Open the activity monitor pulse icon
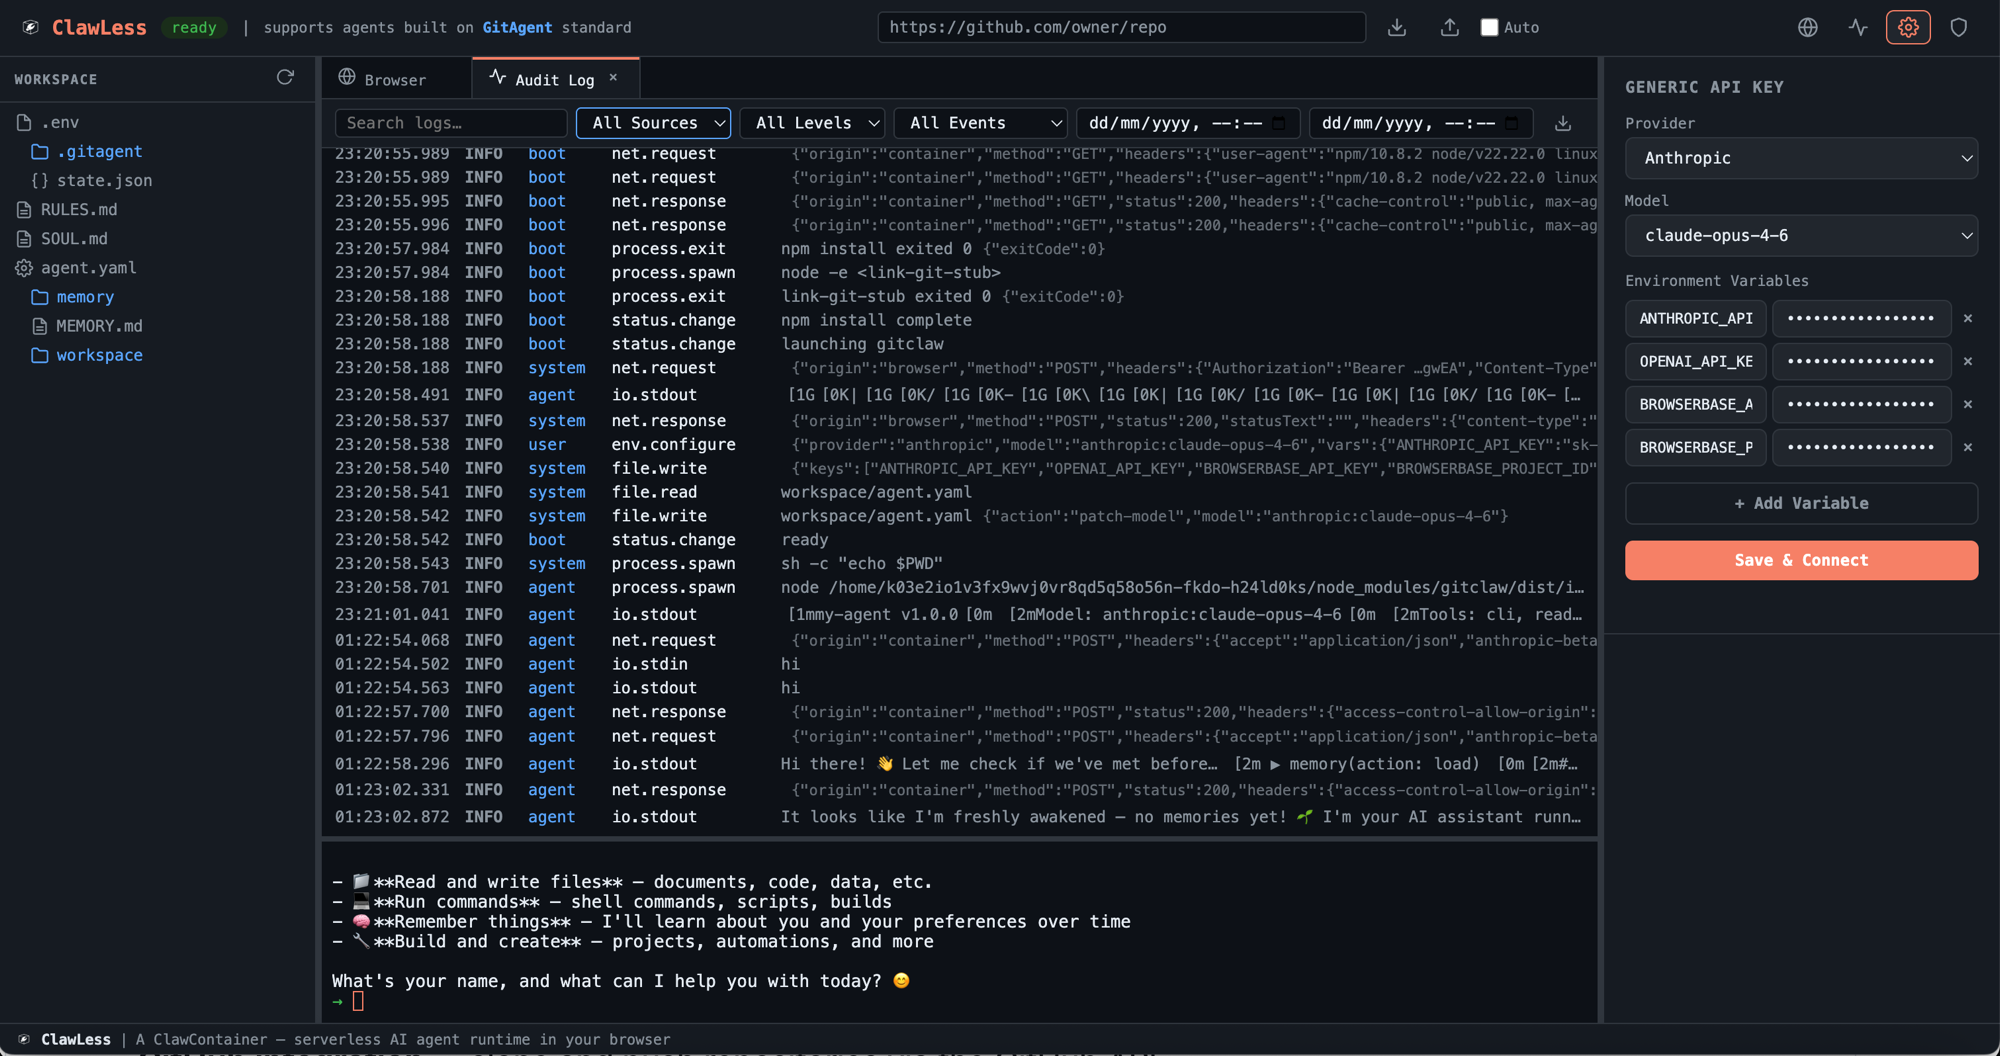Viewport: 2000px width, 1056px height. click(1858, 27)
